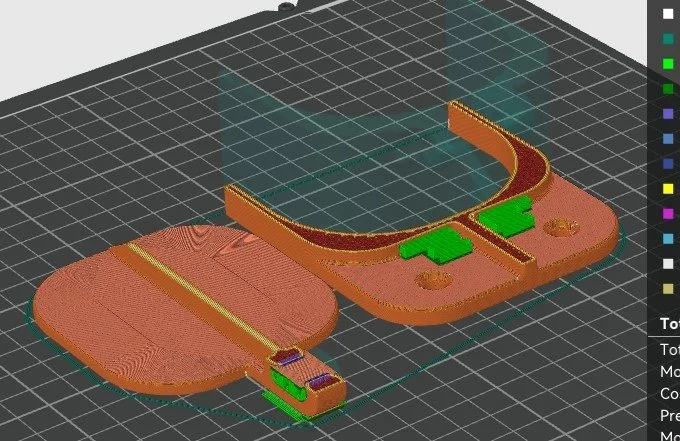This screenshot has width=680, height=441.
Task: Click the khaki legend color swatch
Action: click(668, 289)
